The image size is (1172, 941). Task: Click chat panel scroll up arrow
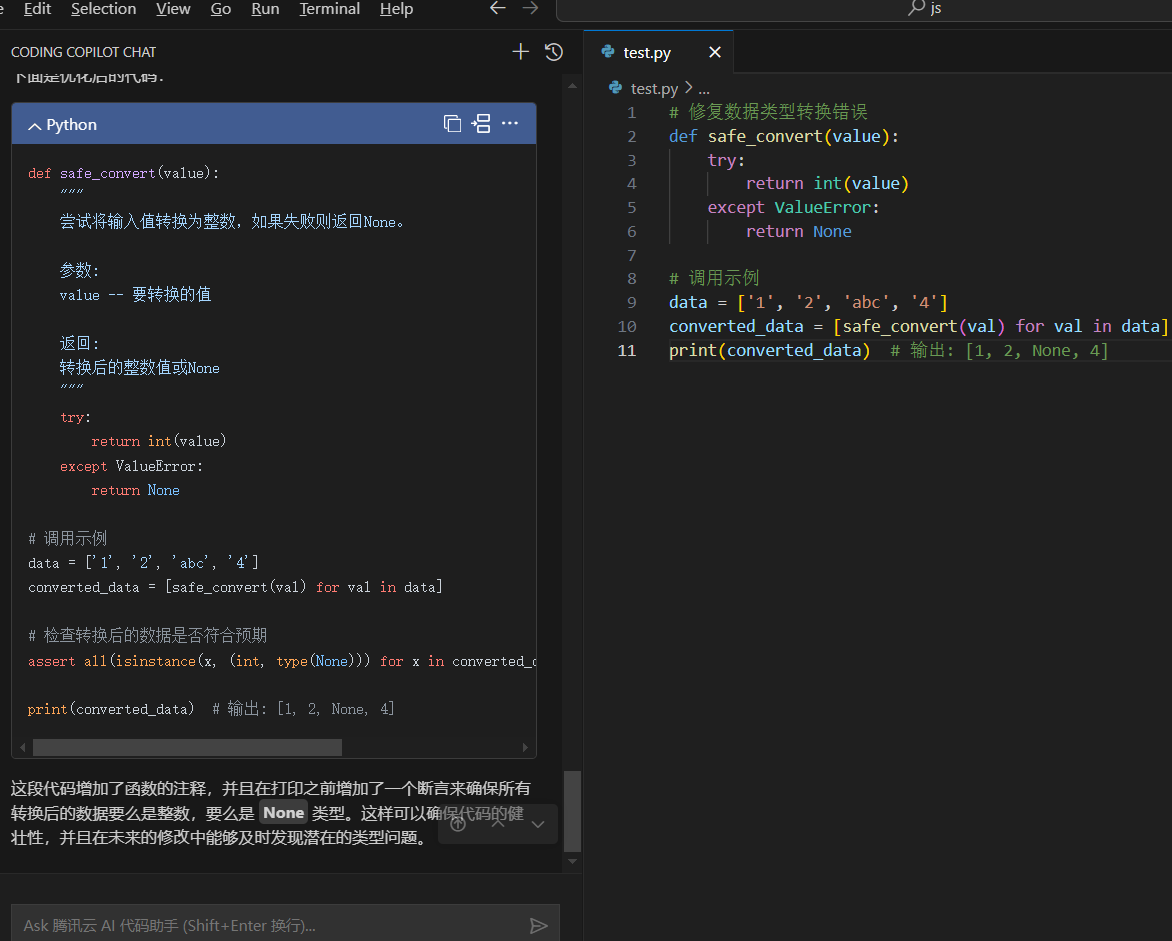pyautogui.click(x=573, y=86)
